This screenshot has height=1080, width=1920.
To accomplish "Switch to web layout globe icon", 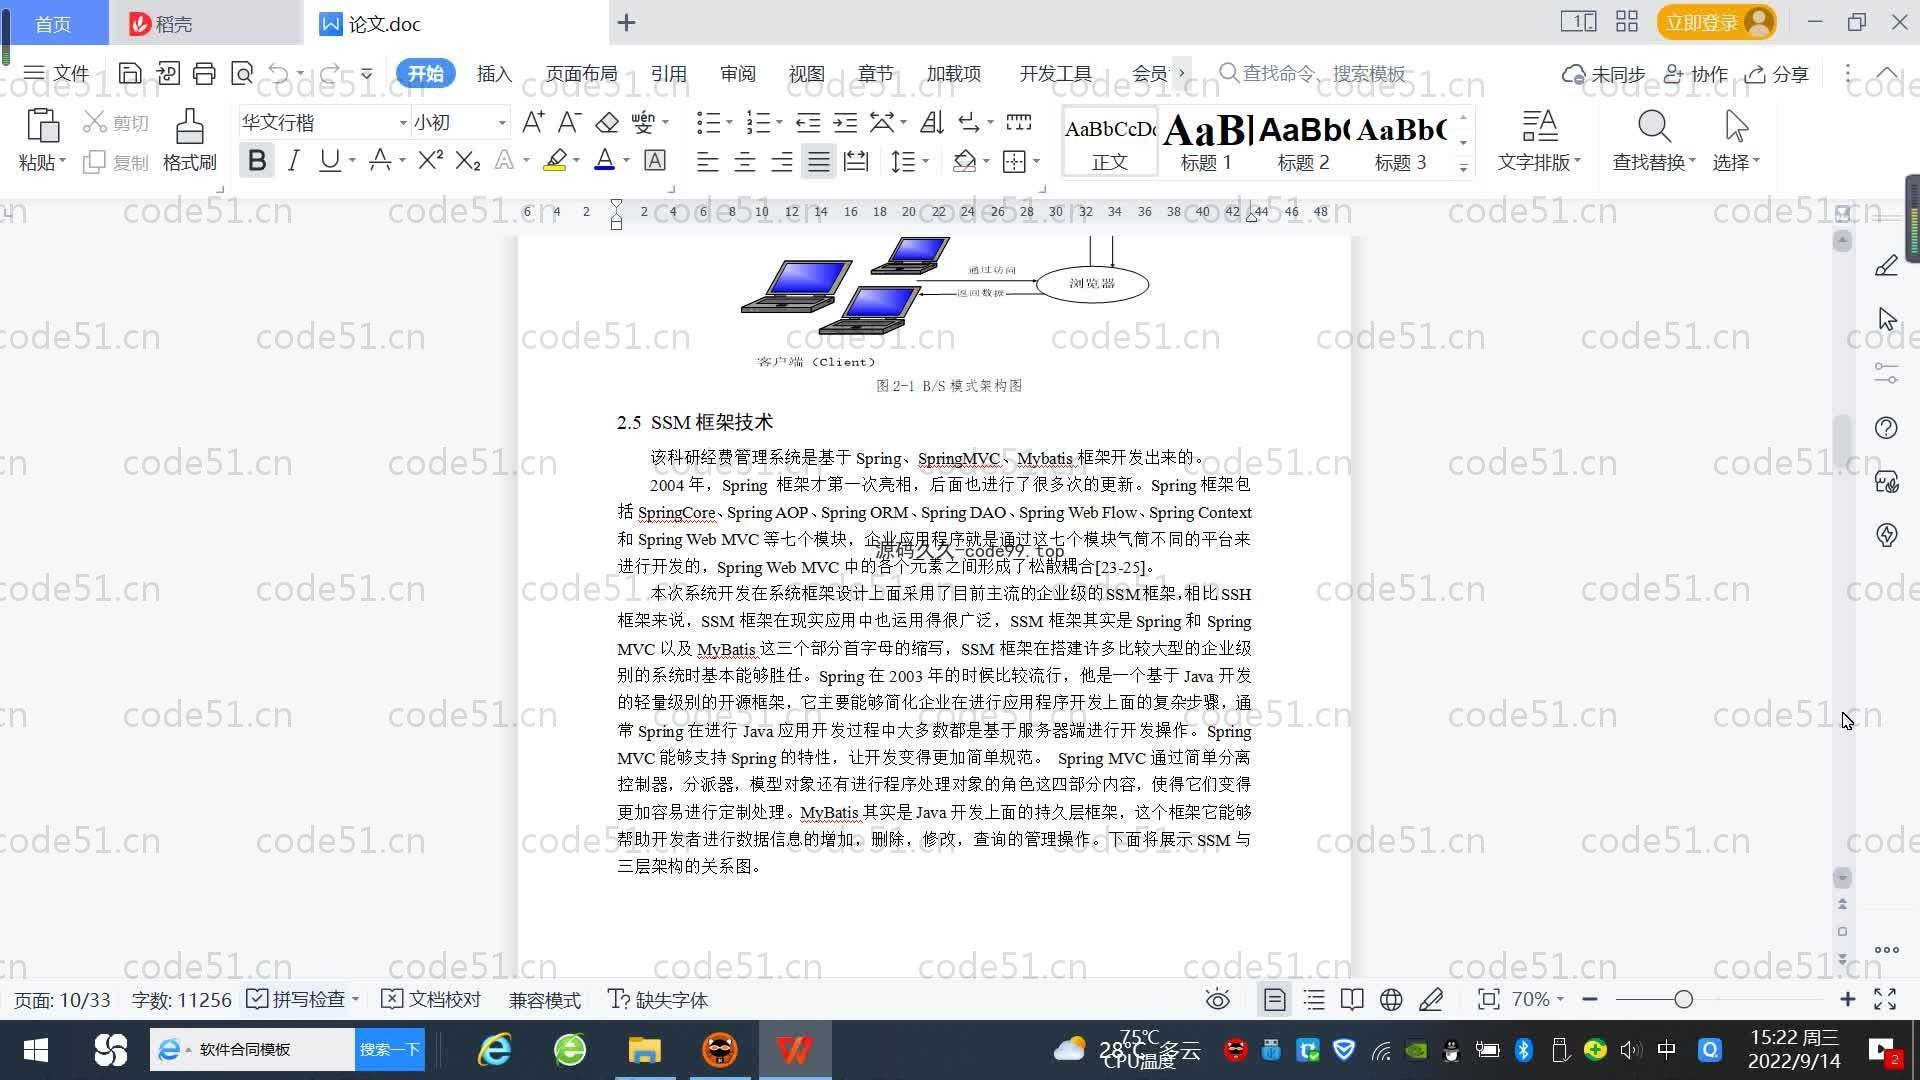I will point(1391,1000).
